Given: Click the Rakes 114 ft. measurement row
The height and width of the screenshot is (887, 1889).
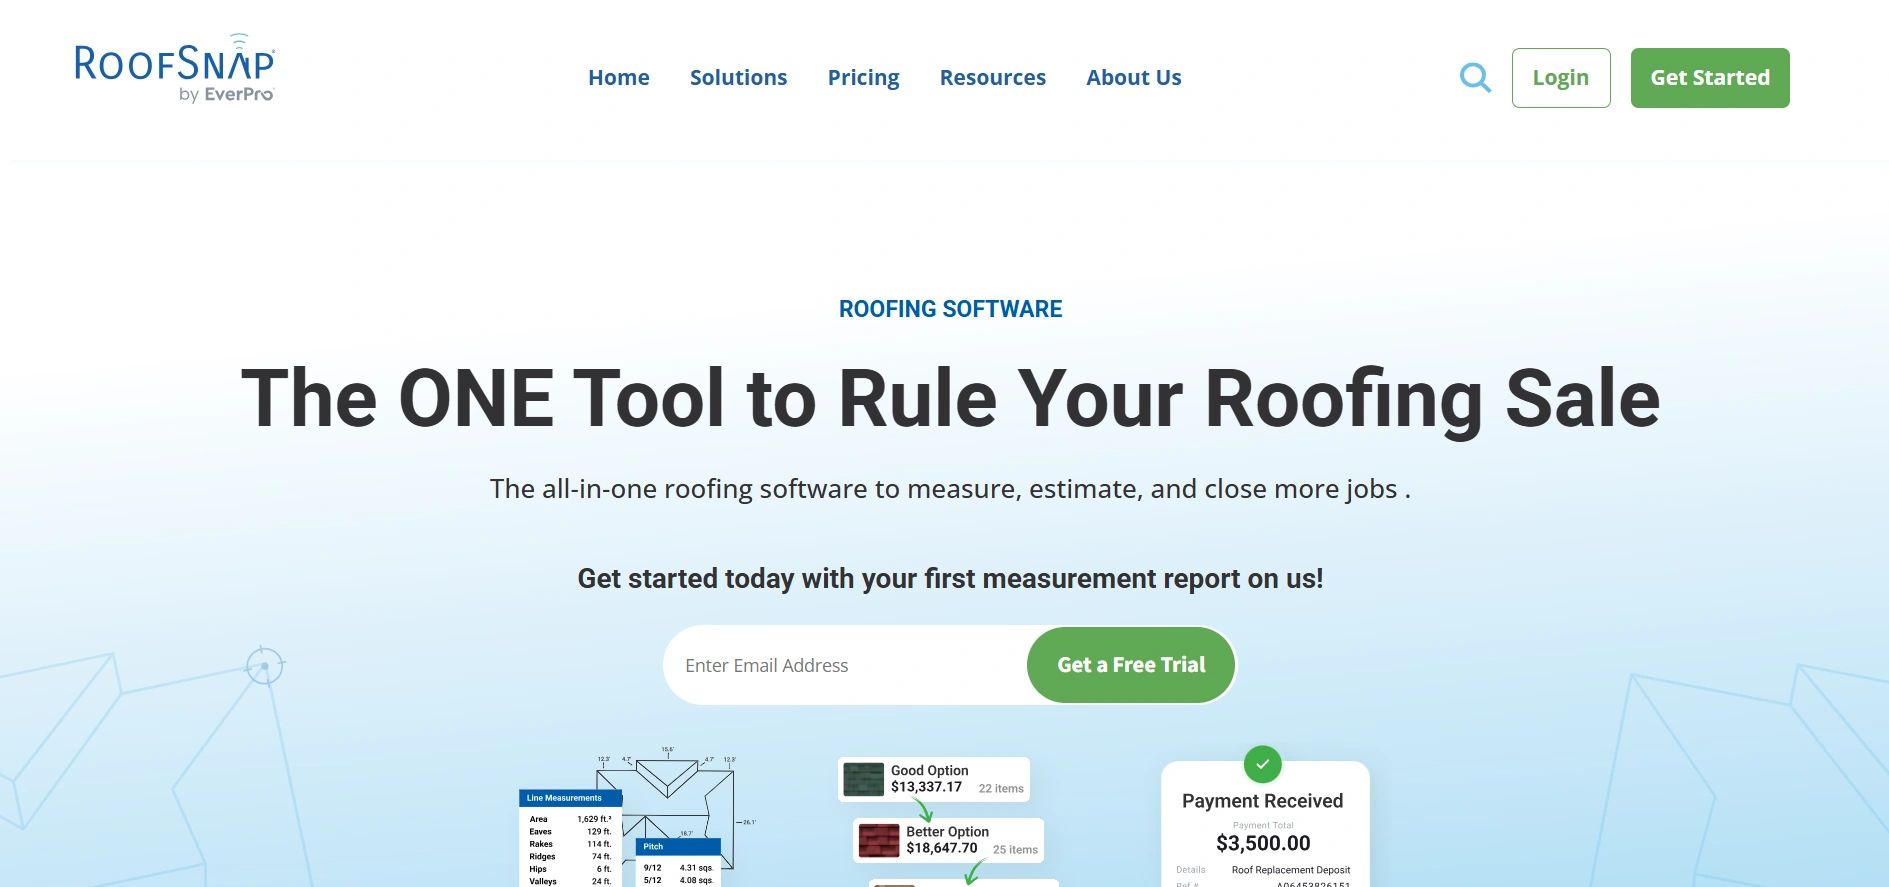Looking at the screenshot, I should pos(570,844).
